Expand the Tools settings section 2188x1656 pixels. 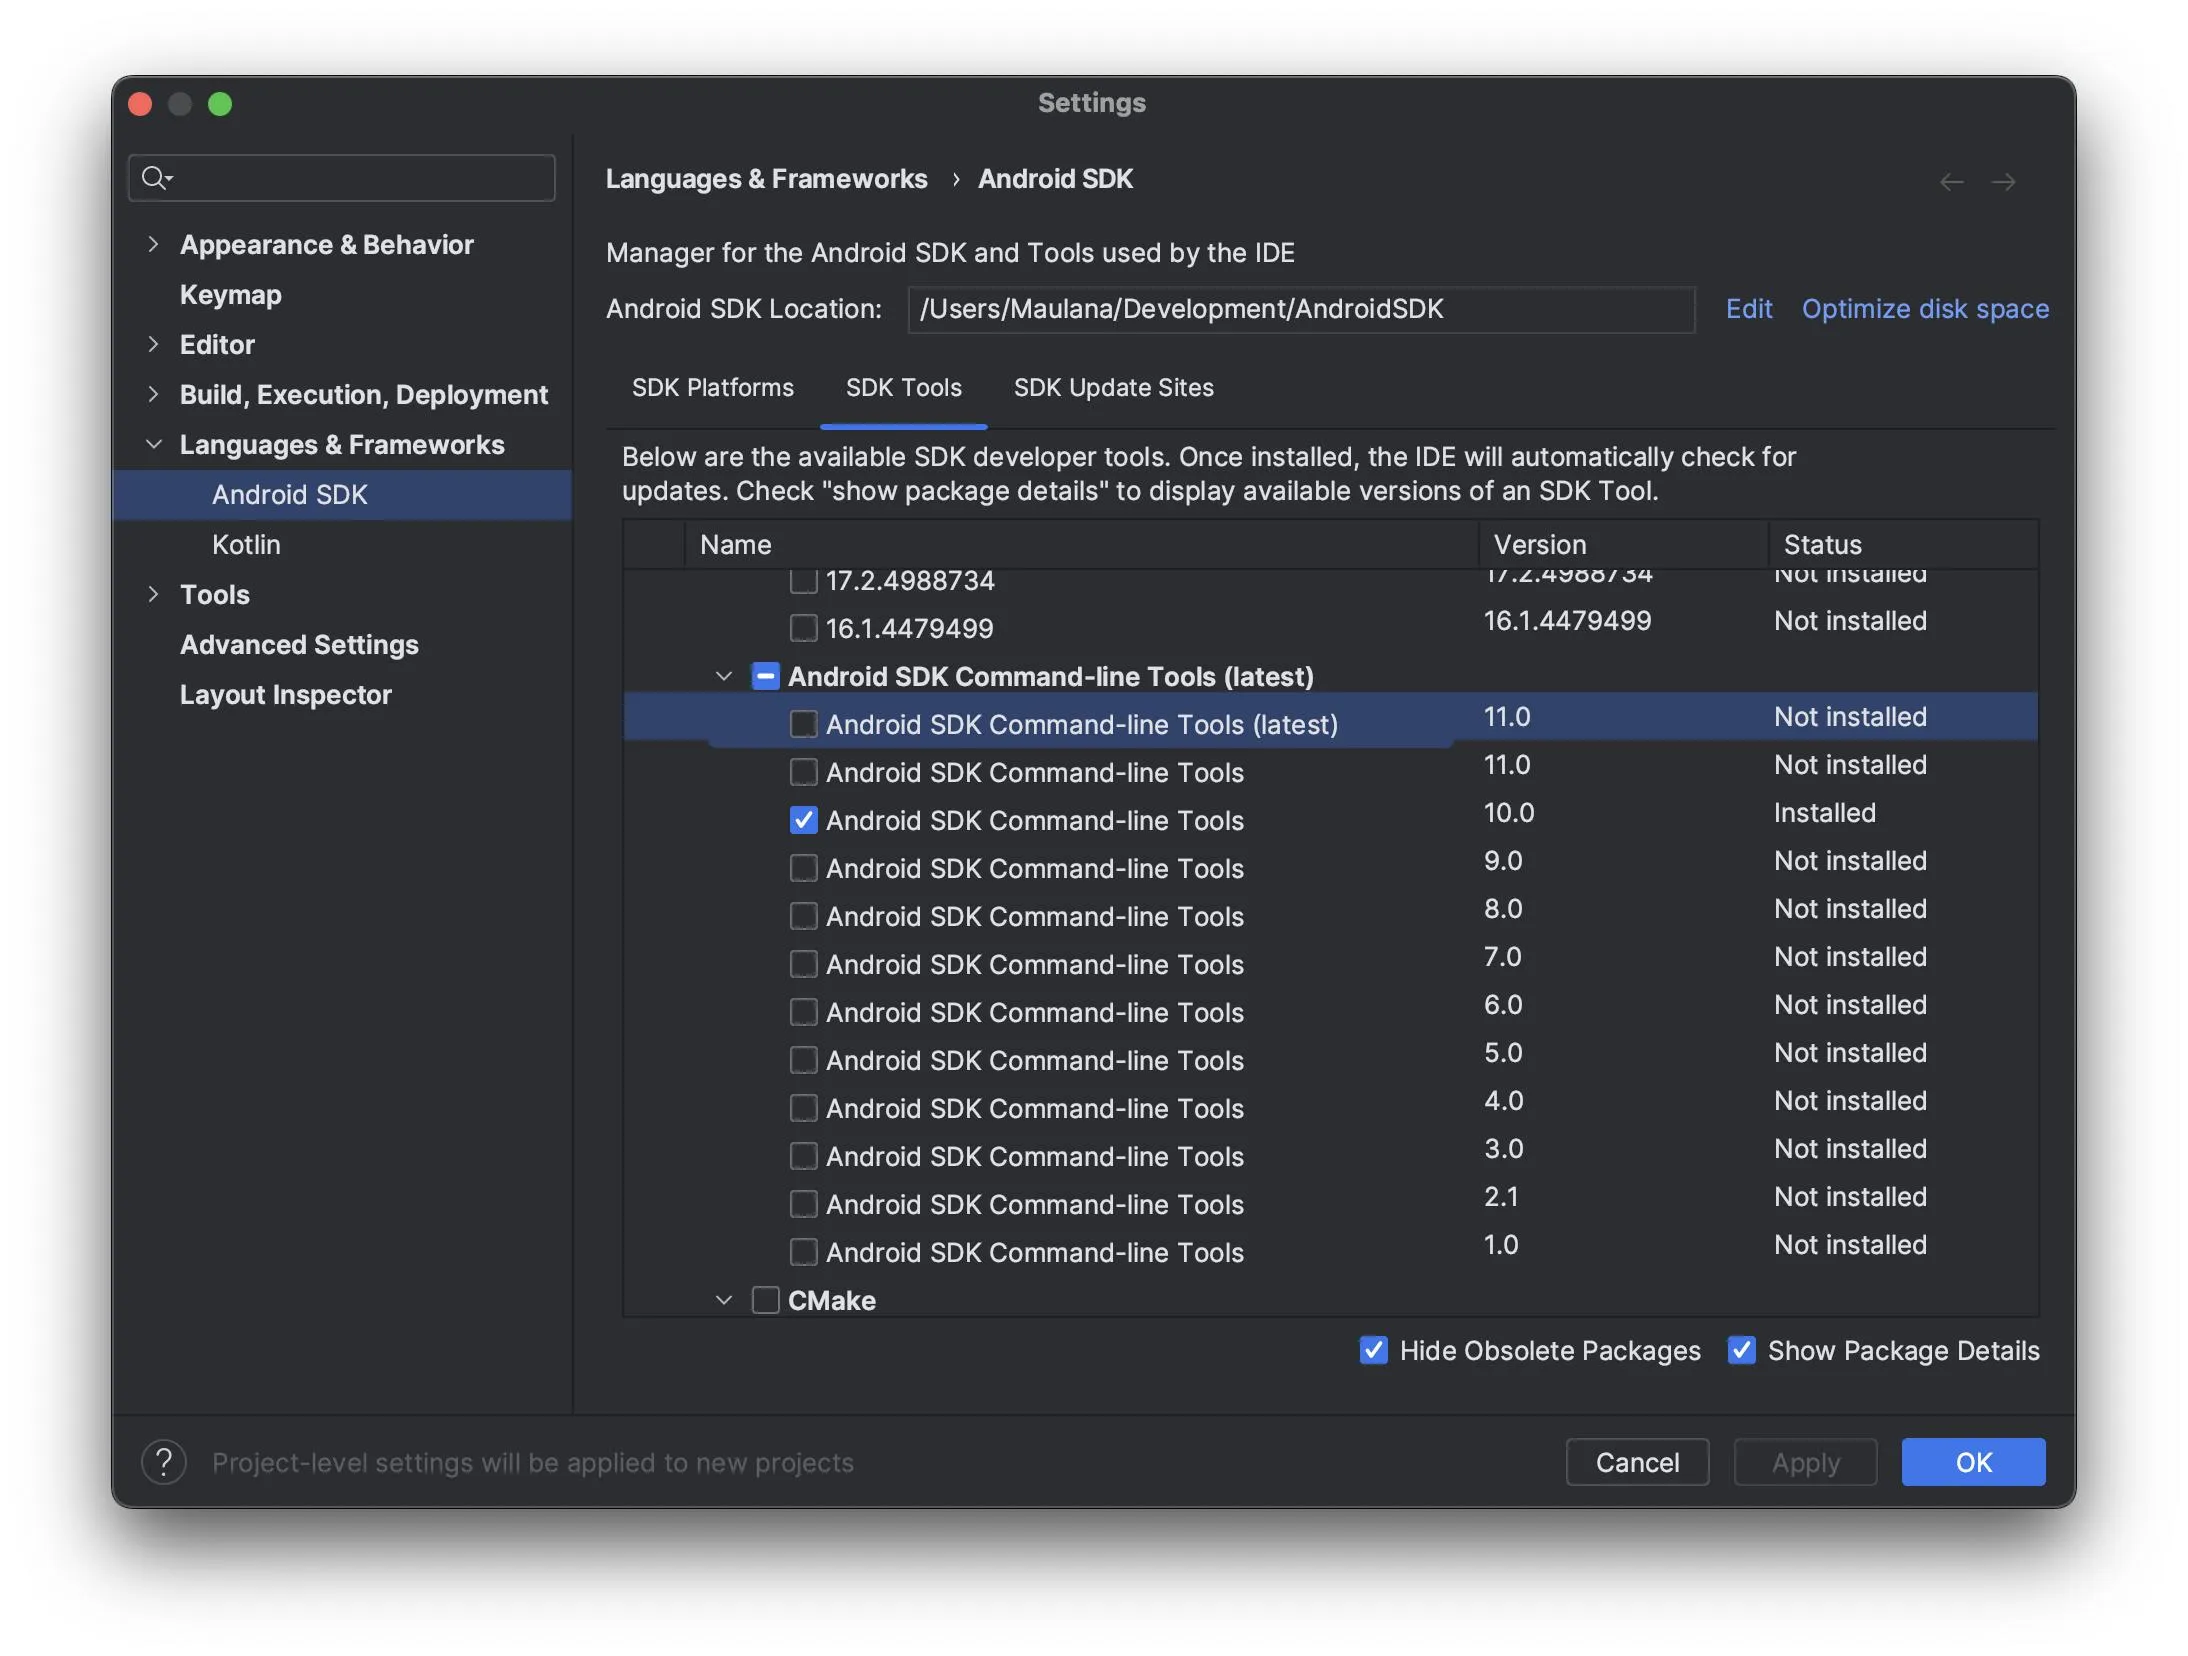153,594
